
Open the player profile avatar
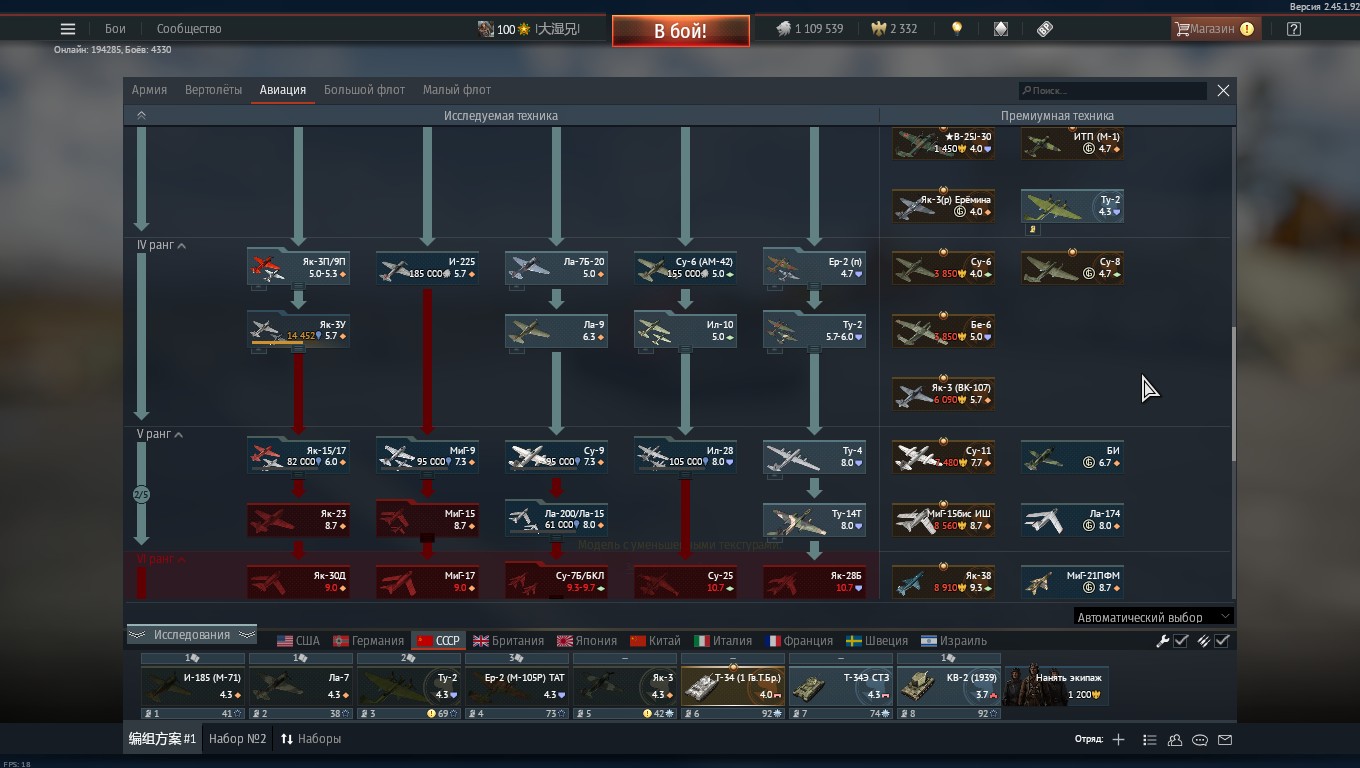(x=485, y=29)
